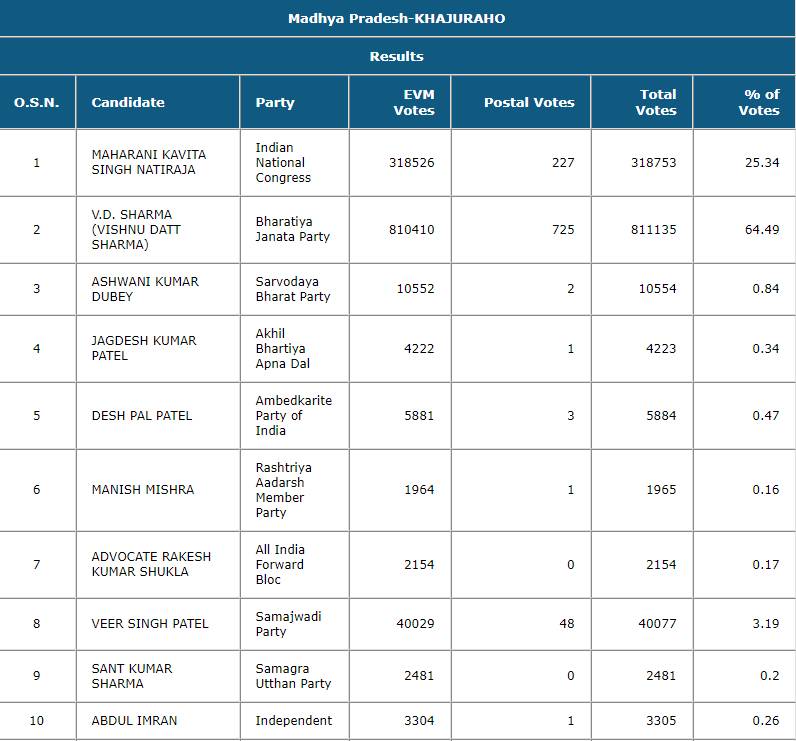This screenshot has width=796, height=741.
Task: Click the Results heading bar
Action: [x=396, y=56]
